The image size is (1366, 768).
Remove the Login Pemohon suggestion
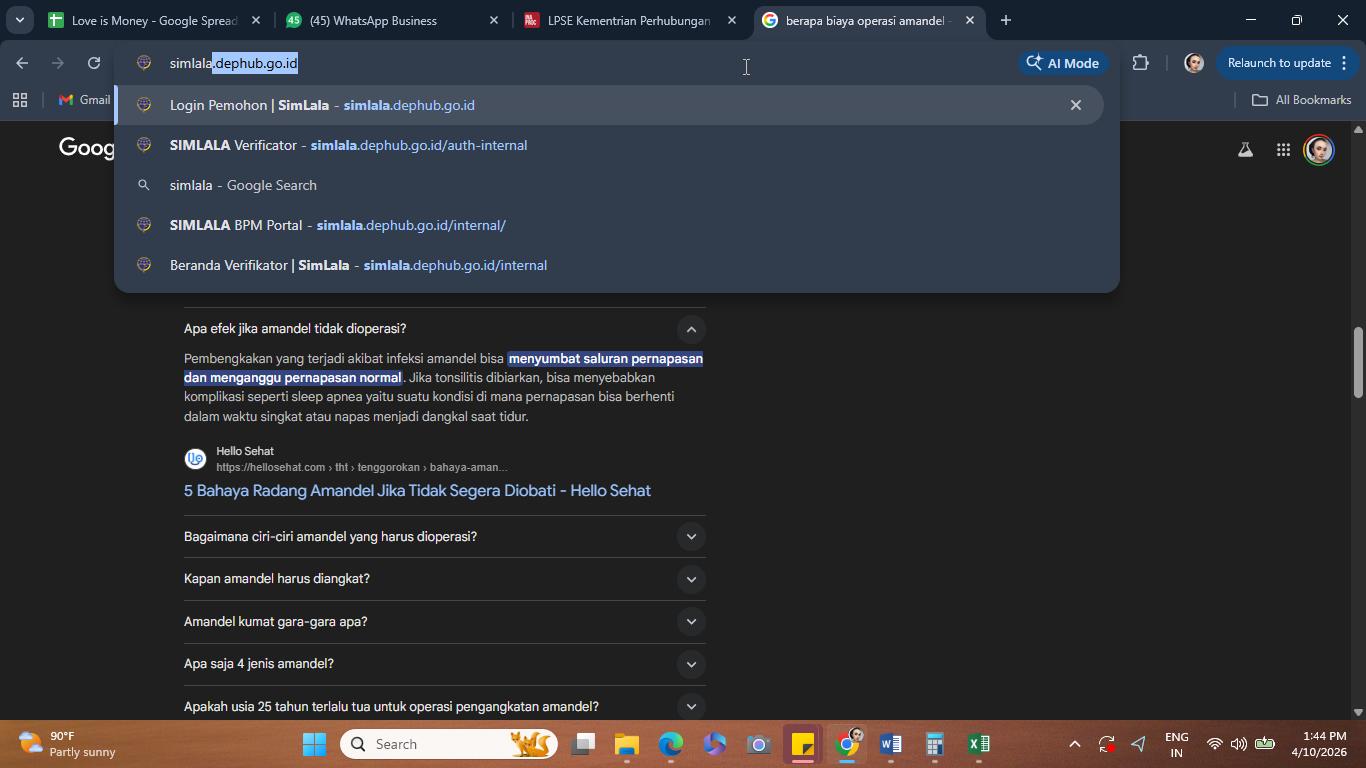click(x=1076, y=105)
